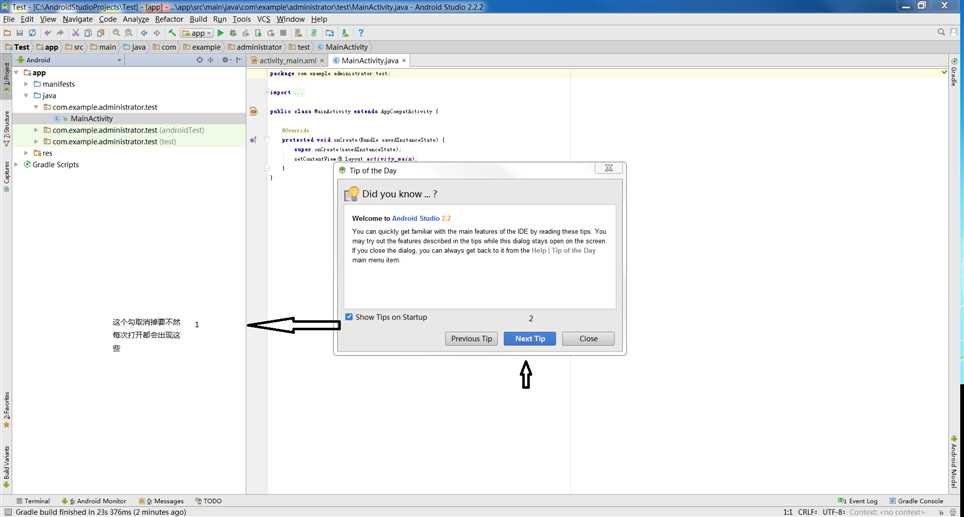Click the Project panel settings gear icon
This screenshot has width=964, height=517.
[225, 60]
